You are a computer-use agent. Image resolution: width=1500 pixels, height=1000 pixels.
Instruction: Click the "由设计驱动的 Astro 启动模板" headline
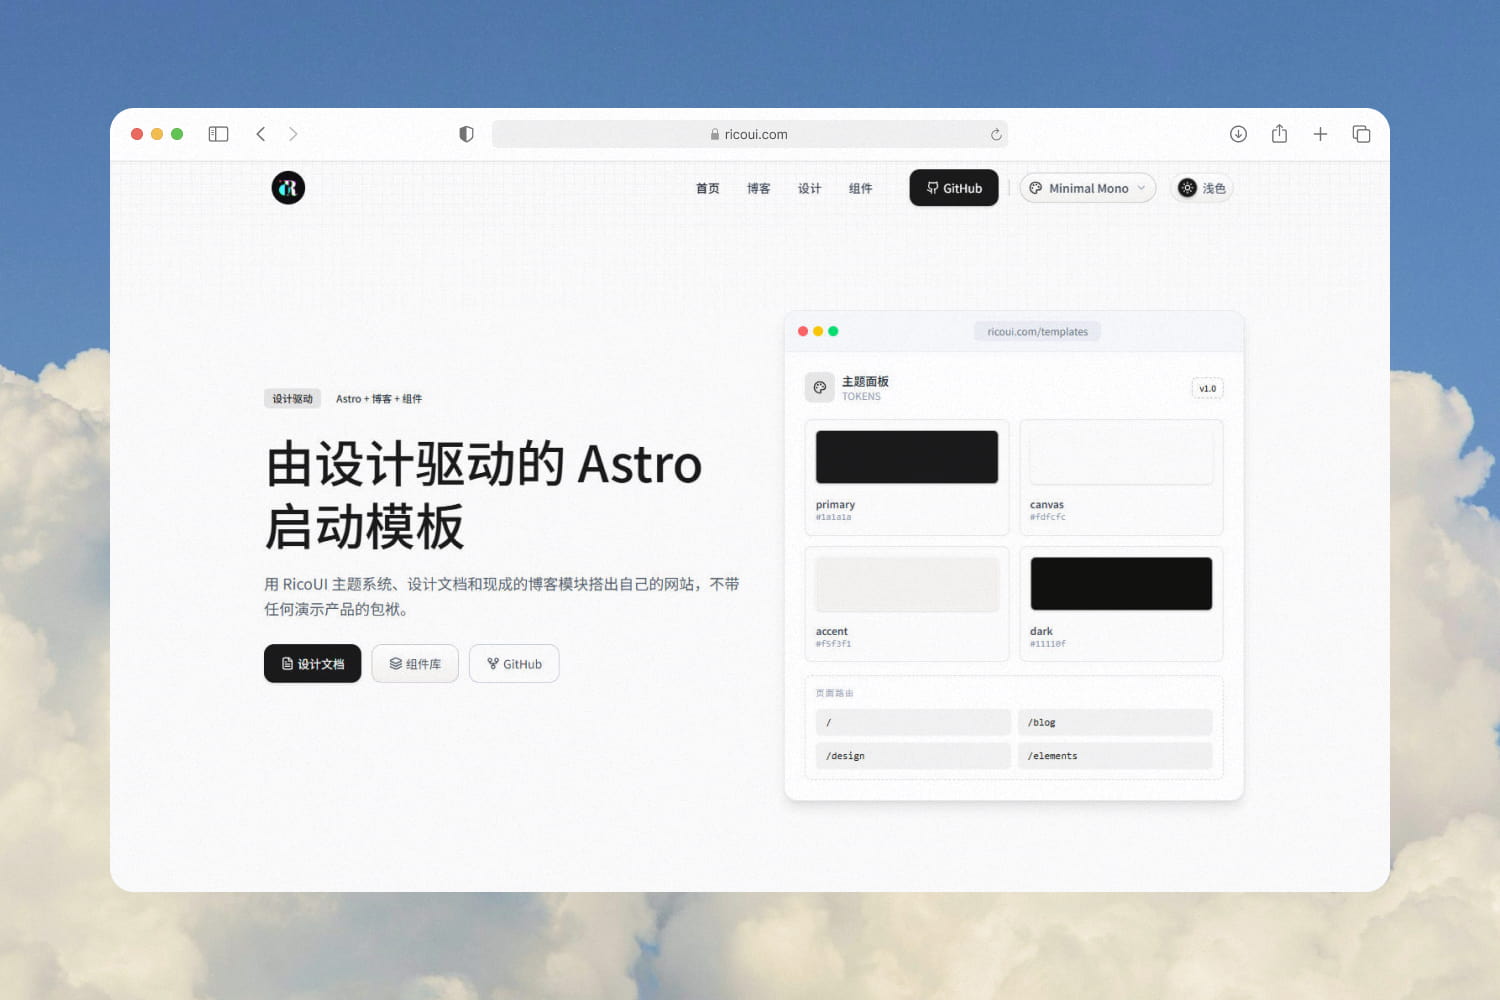484,495
